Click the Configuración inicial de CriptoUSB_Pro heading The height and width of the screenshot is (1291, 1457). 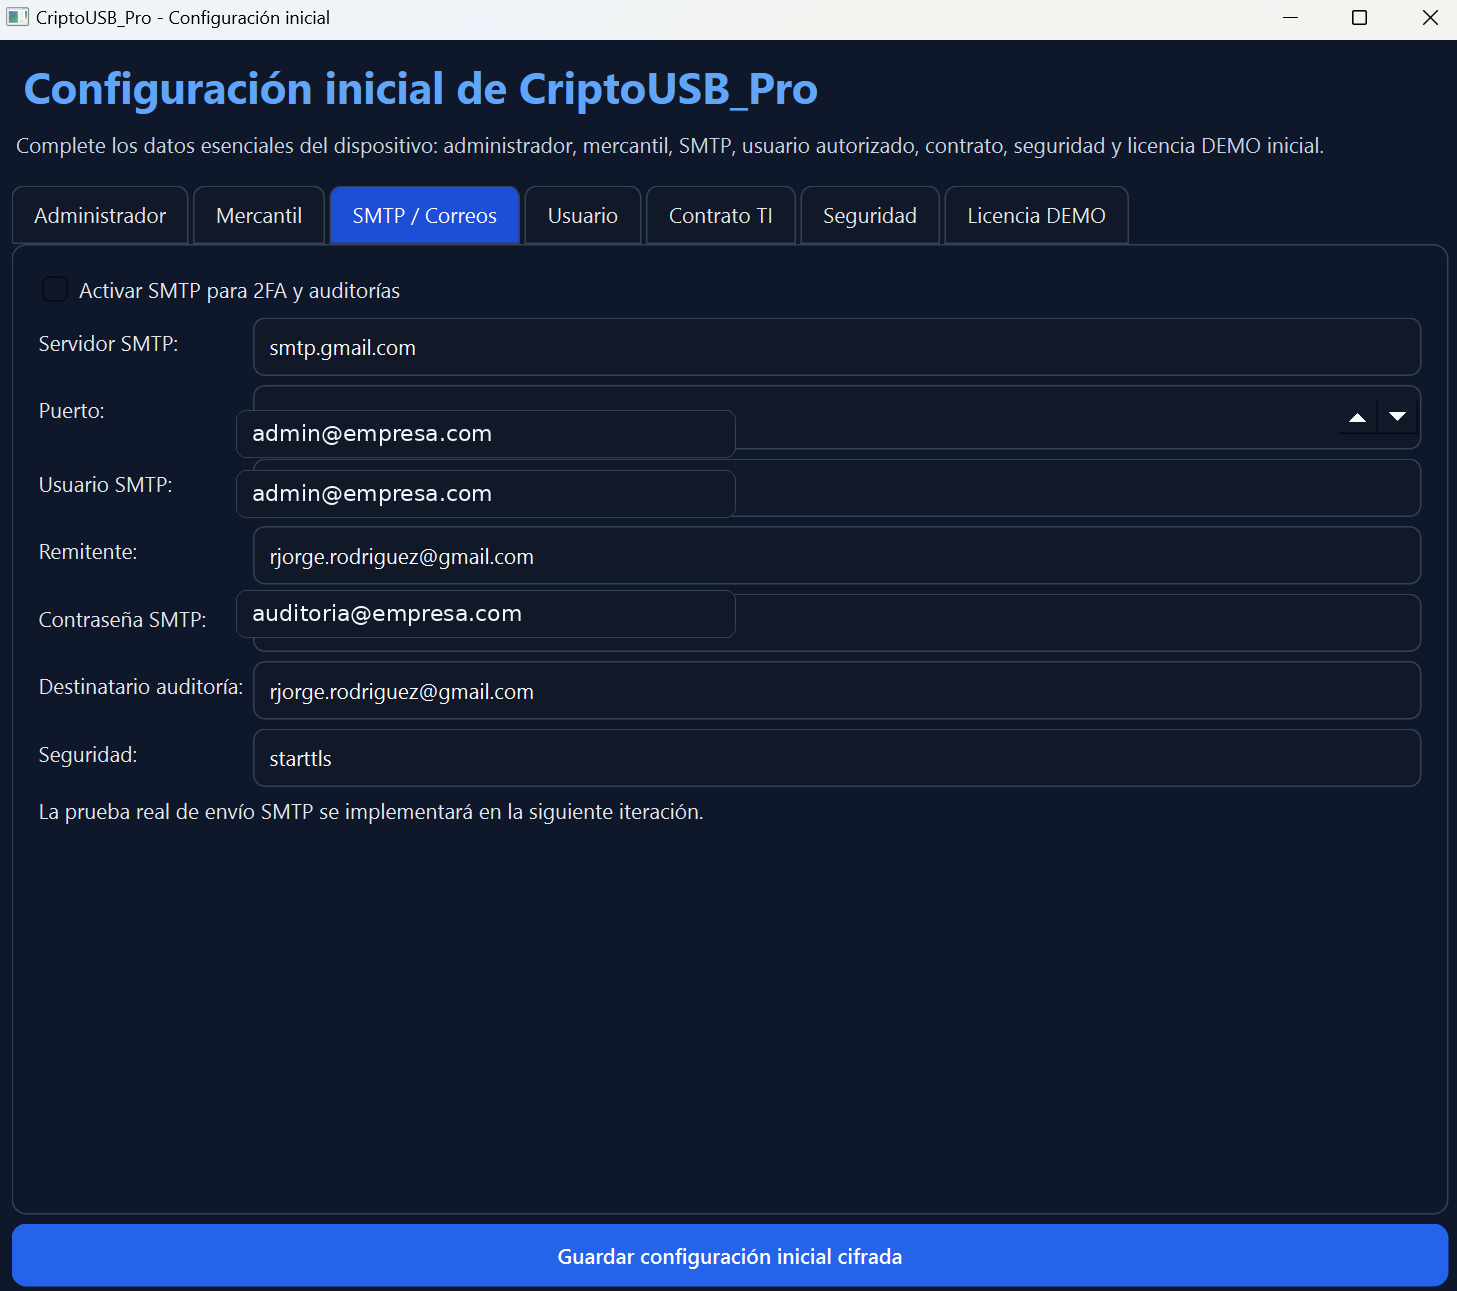click(420, 89)
